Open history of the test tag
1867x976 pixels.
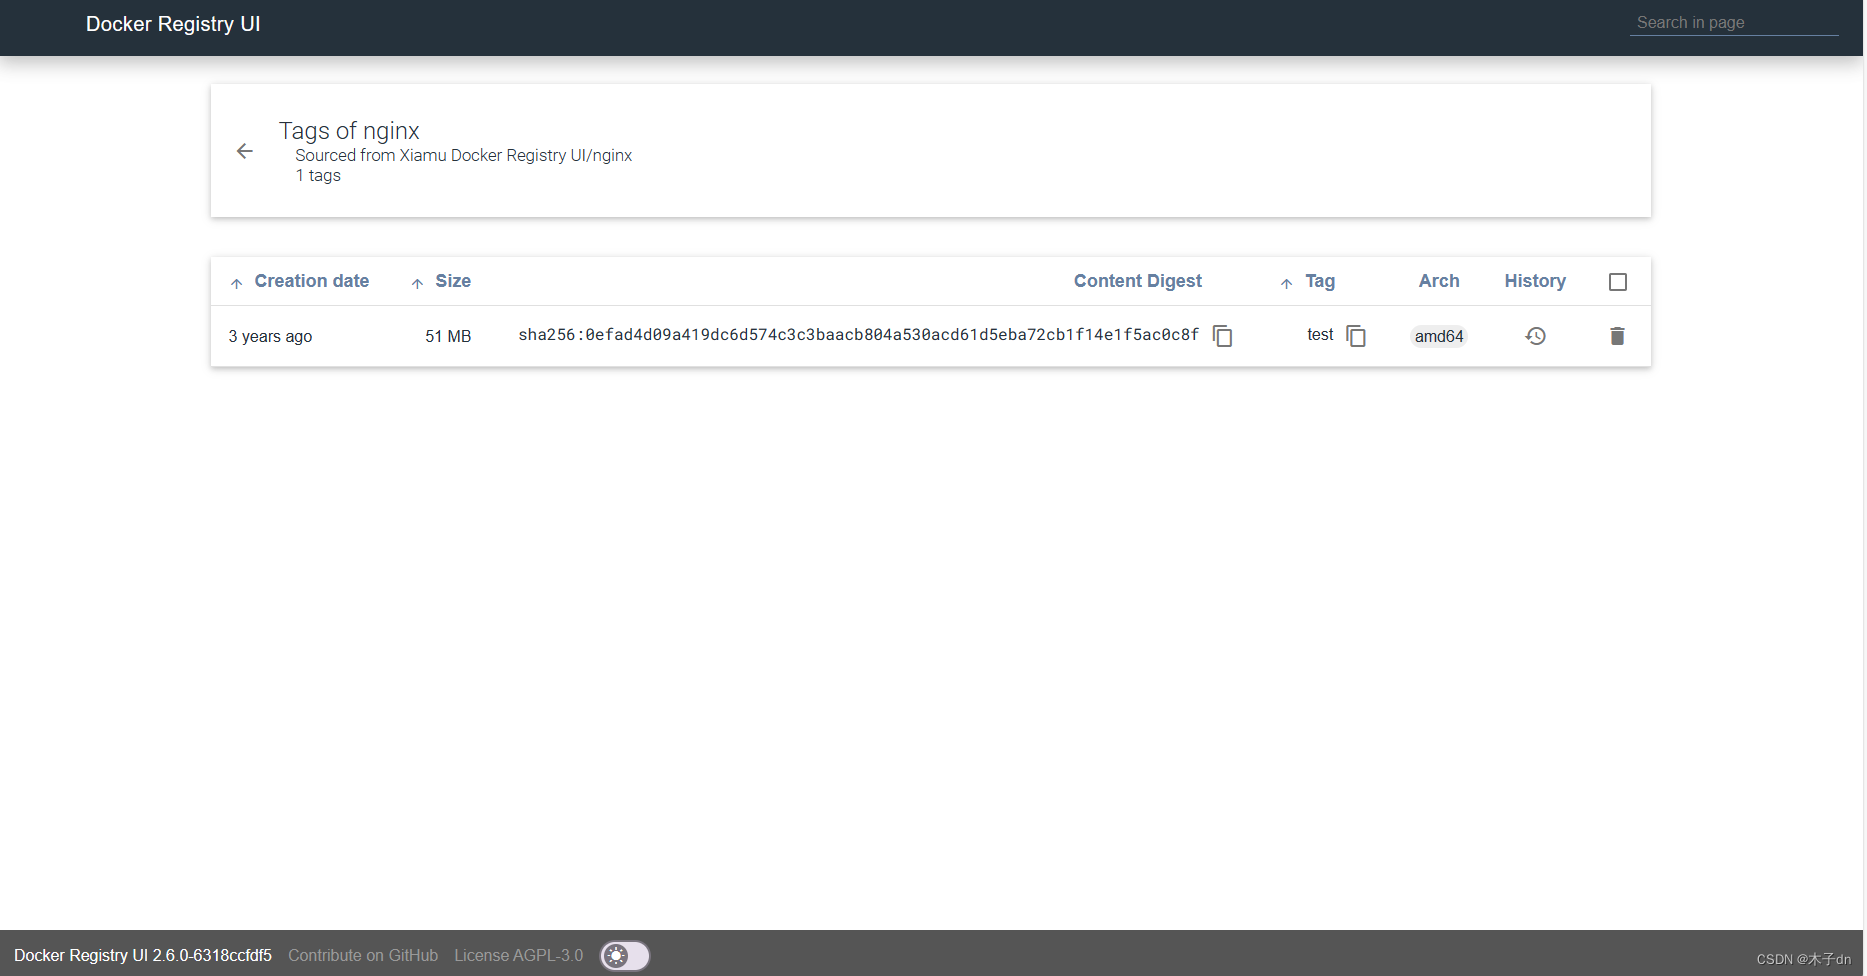pyautogui.click(x=1535, y=336)
